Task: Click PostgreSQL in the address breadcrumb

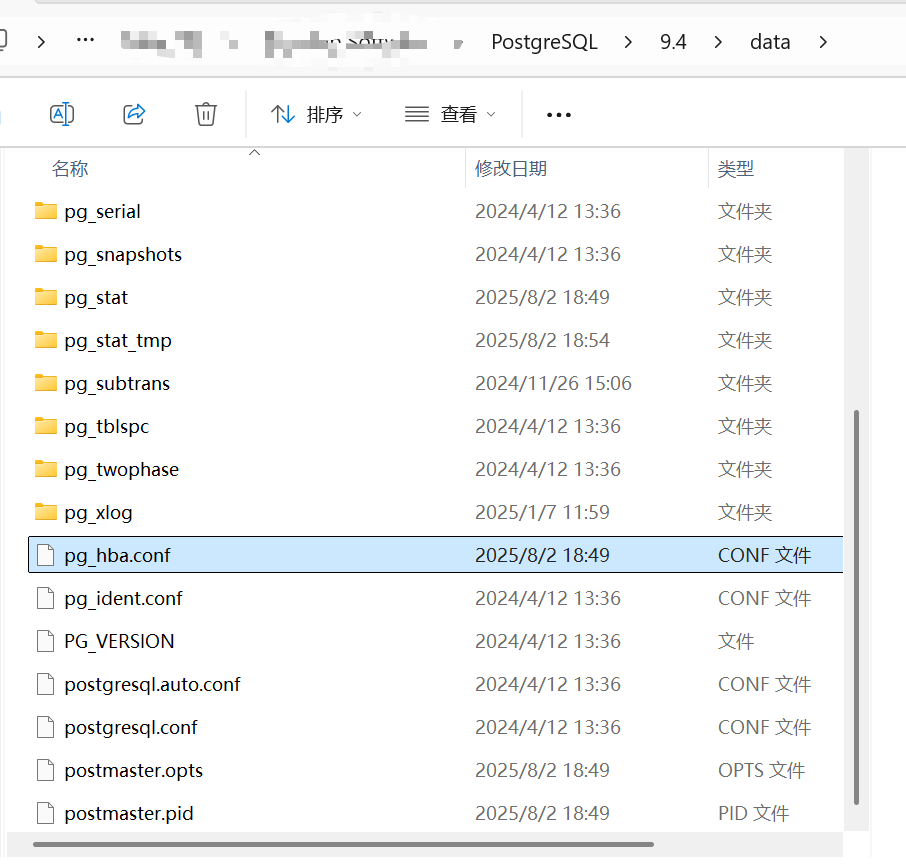Action: (544, 42)
